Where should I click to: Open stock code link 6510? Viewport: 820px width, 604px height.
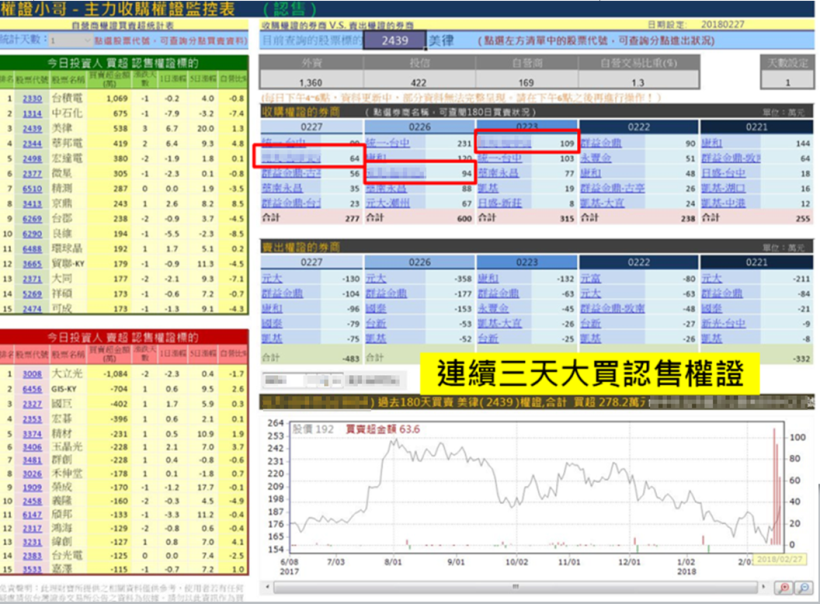pos(32,189)
